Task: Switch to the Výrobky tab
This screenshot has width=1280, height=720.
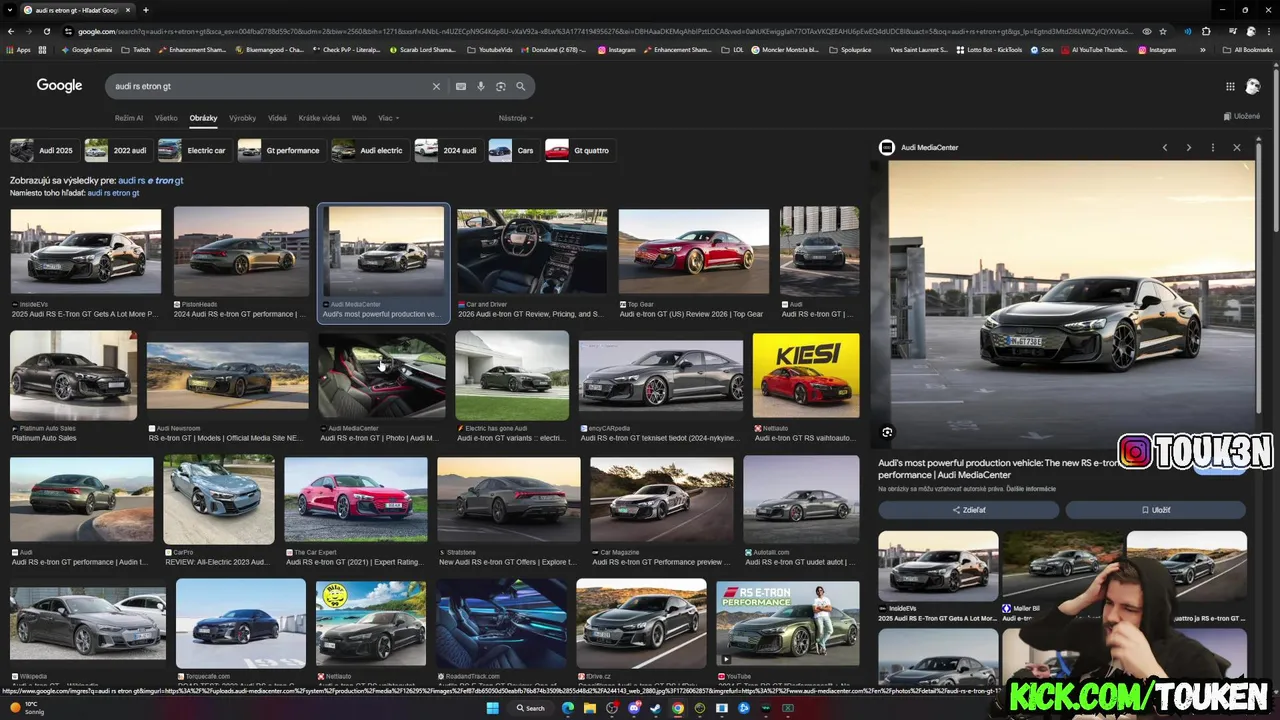Action: pyautogui.click(x=243, y=118)
